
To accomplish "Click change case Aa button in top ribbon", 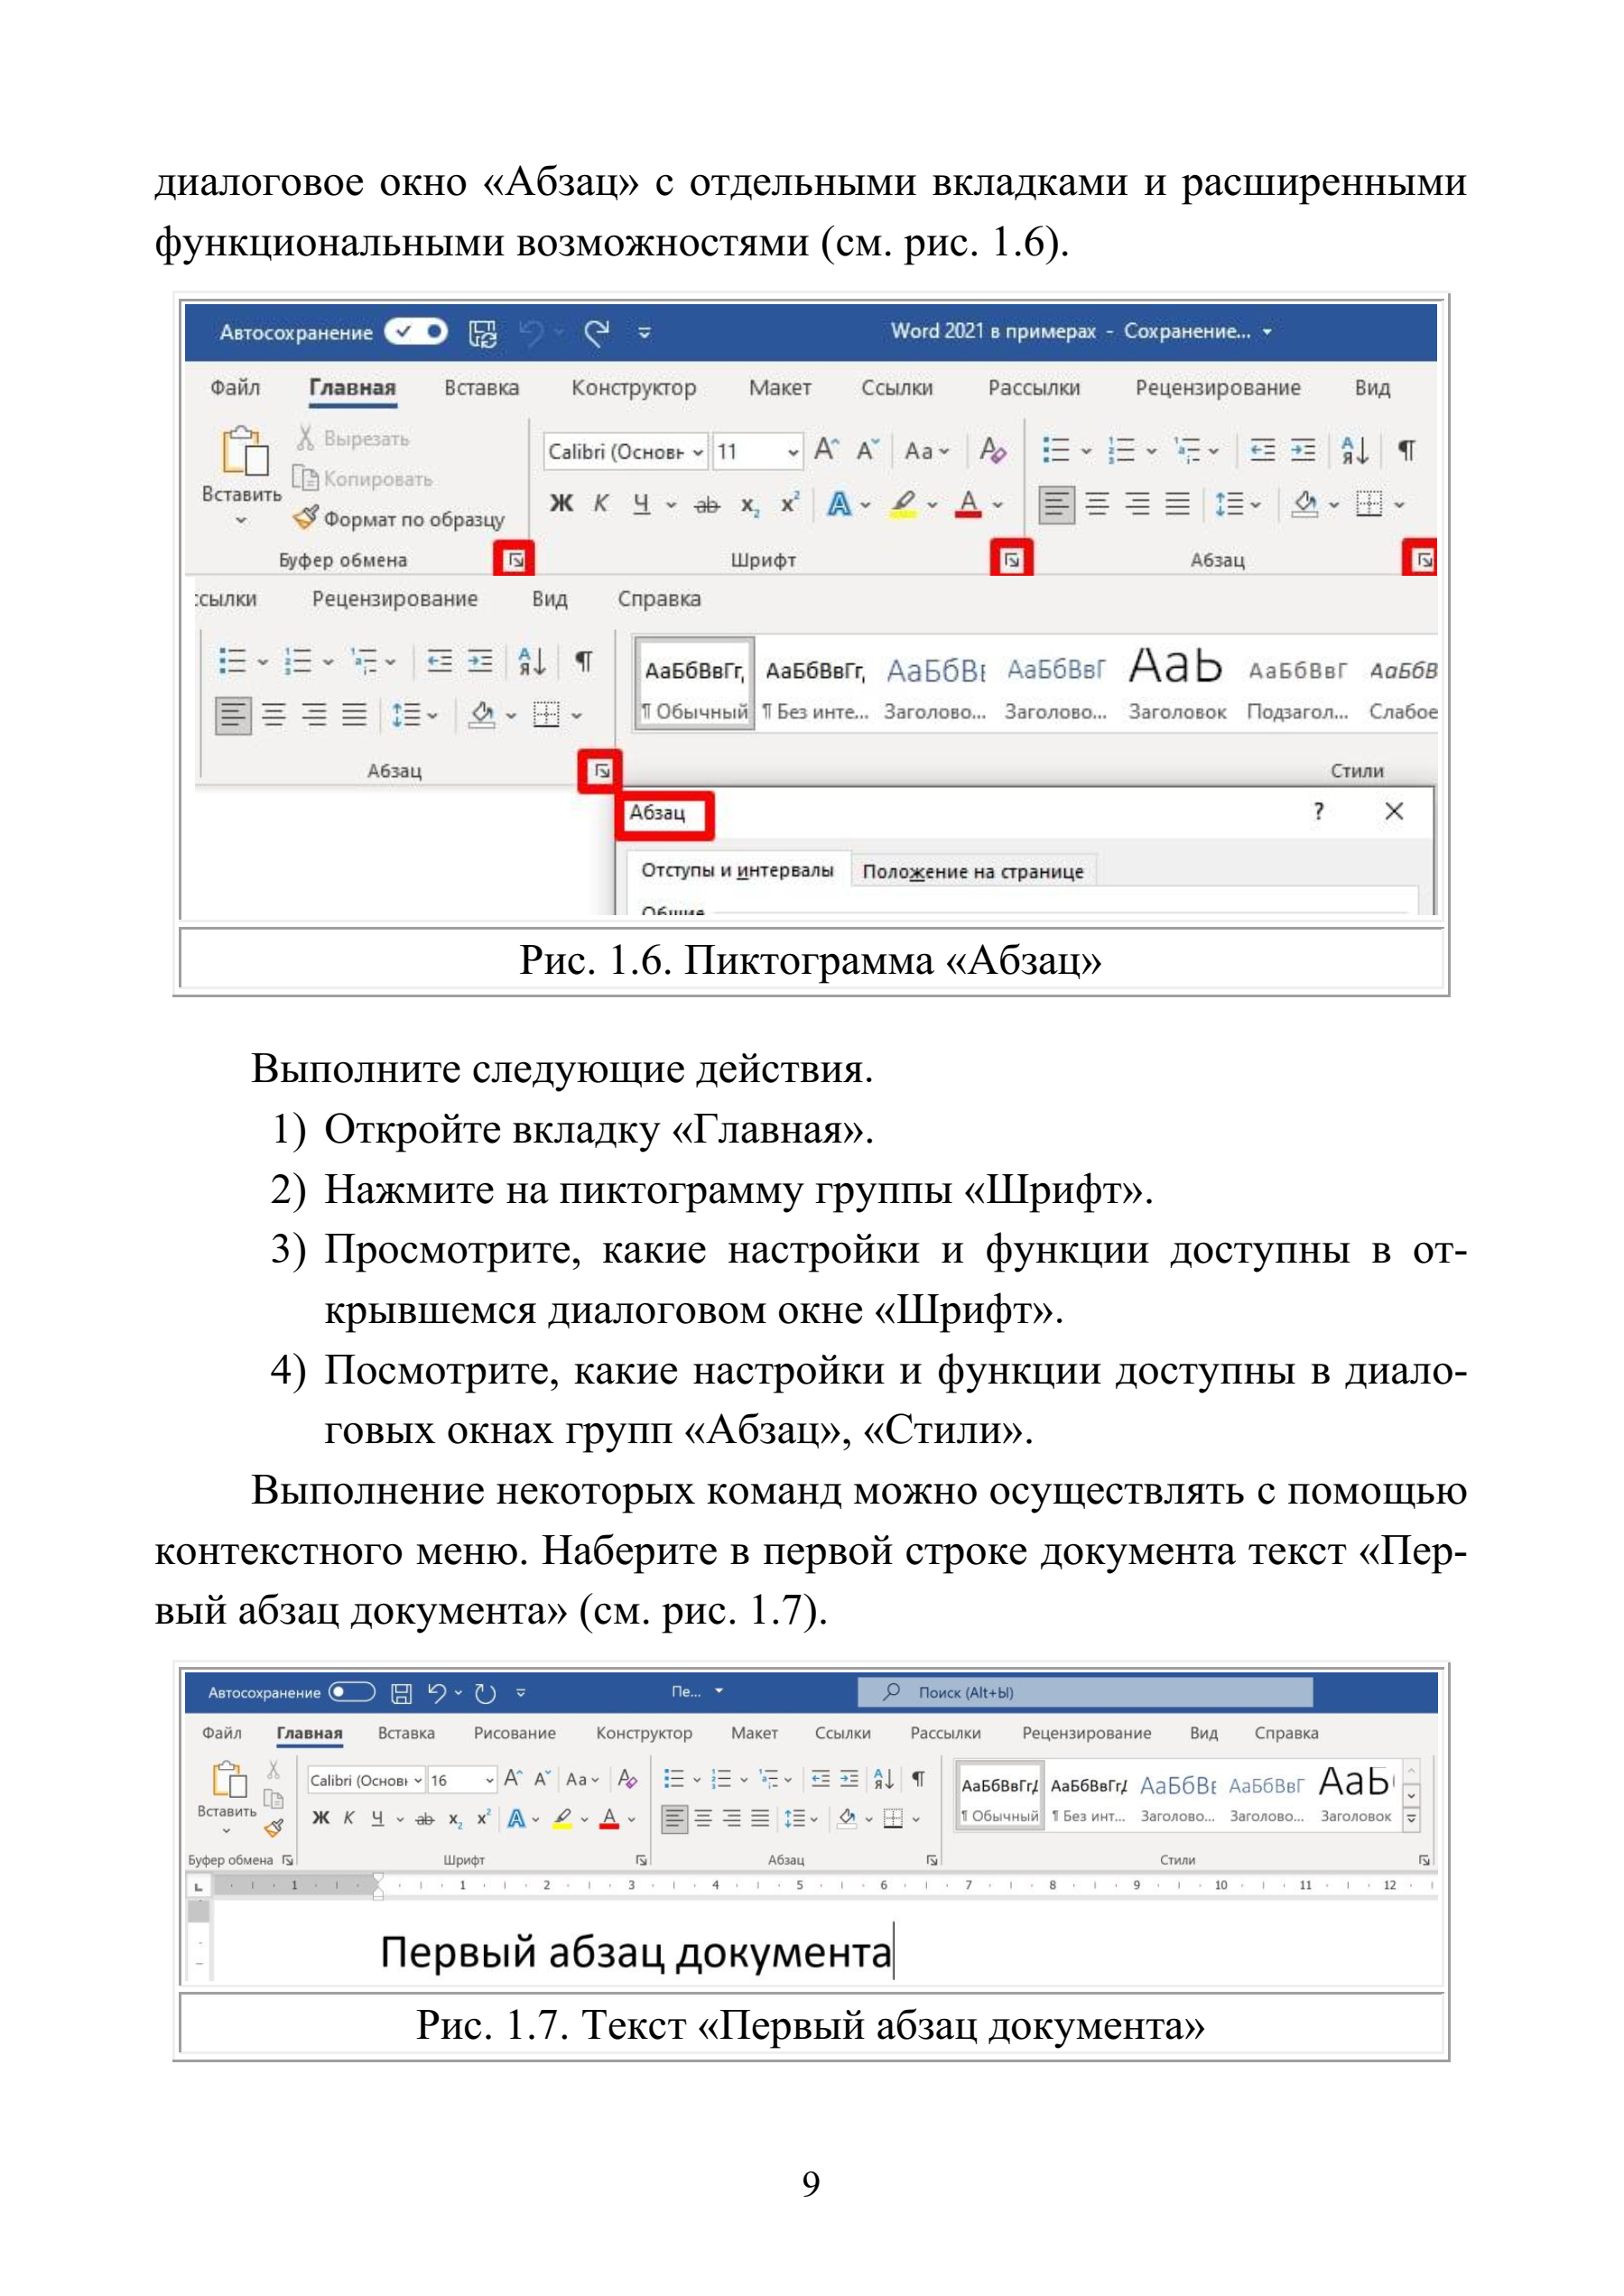I will click(x=926, y=451).
